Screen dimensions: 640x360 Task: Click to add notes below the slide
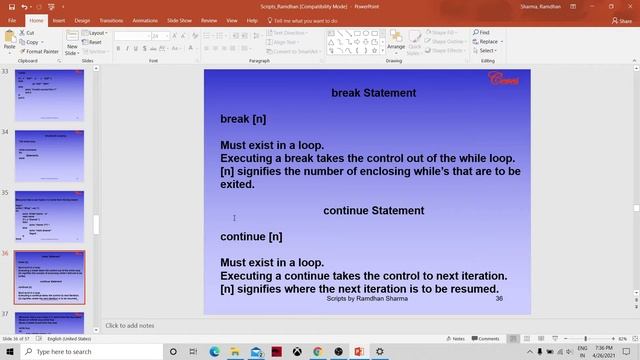tap(130, 326)
